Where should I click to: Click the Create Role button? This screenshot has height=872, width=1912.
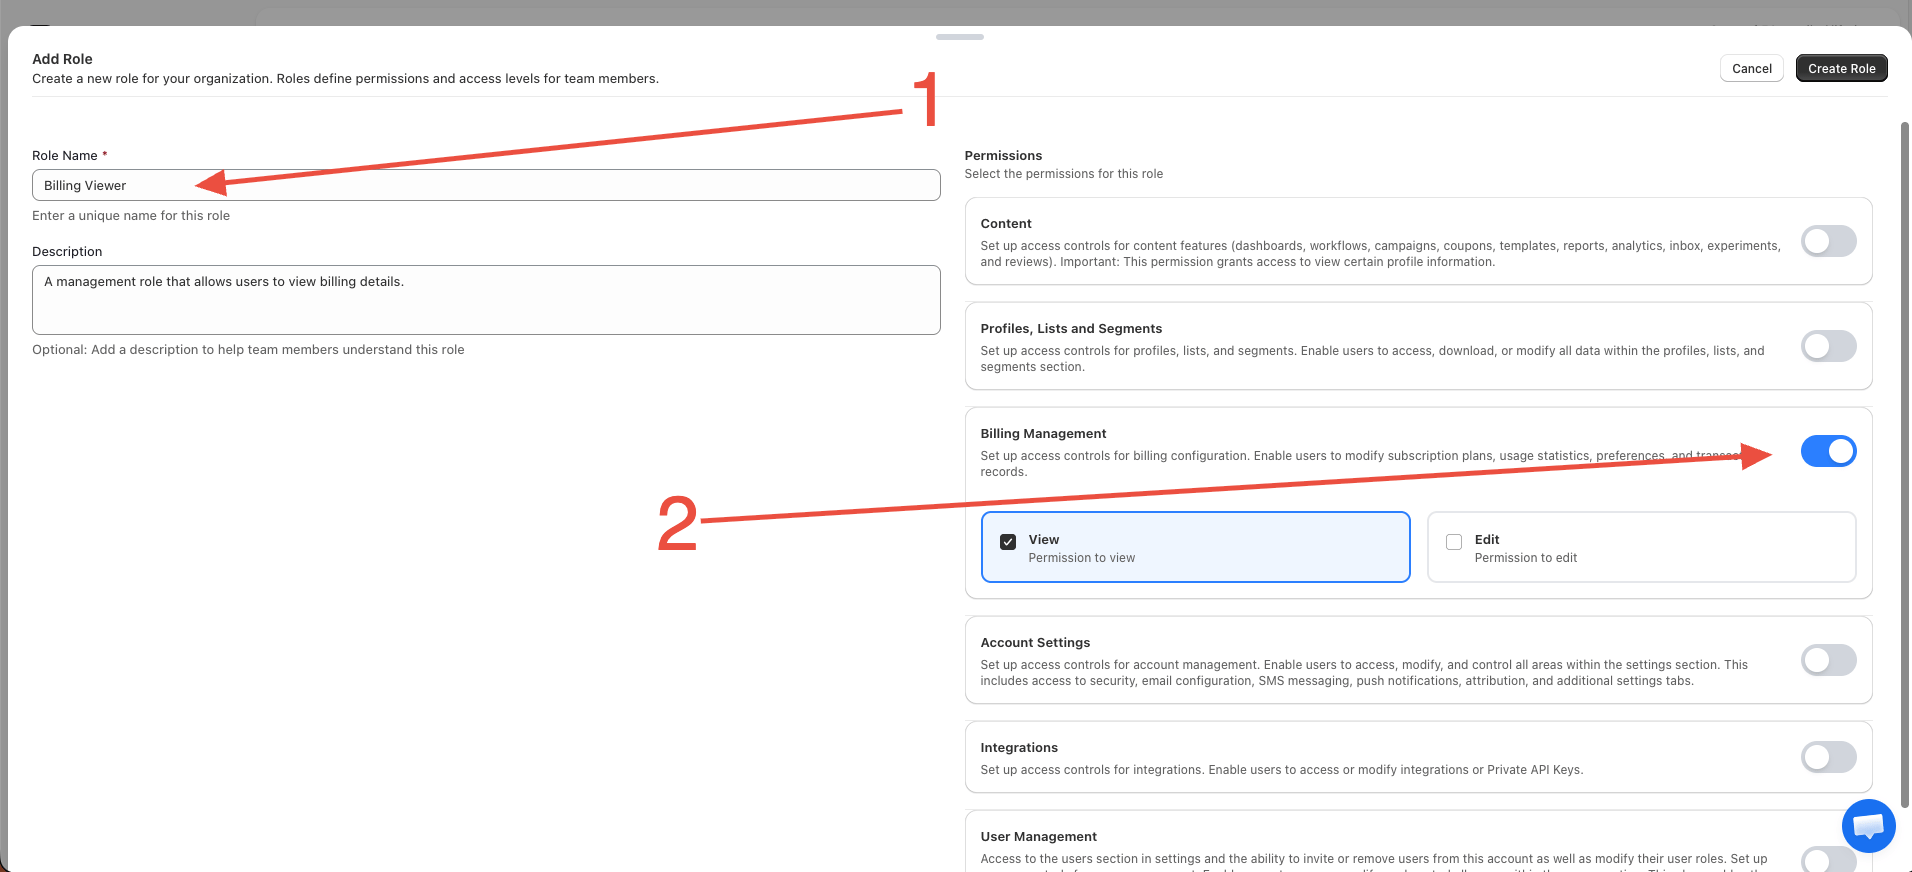1841,68
